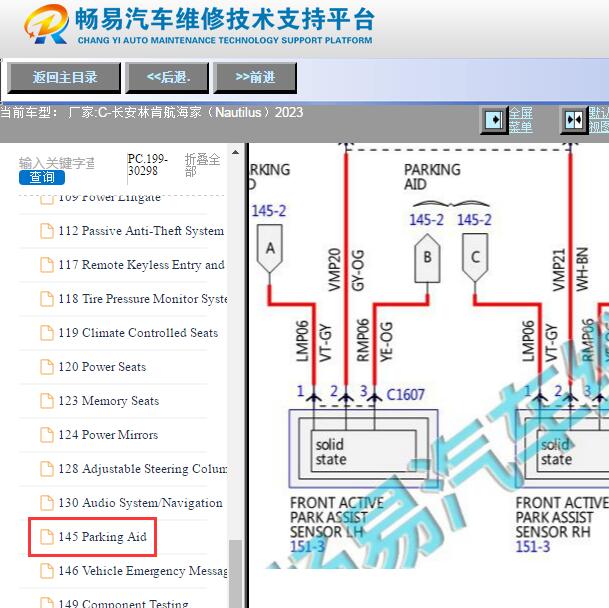The height and width of the screenshot is (608, 609).
Task: Click the VMP20 wire label
Action: pyautogui.click(x=335, y=270)
